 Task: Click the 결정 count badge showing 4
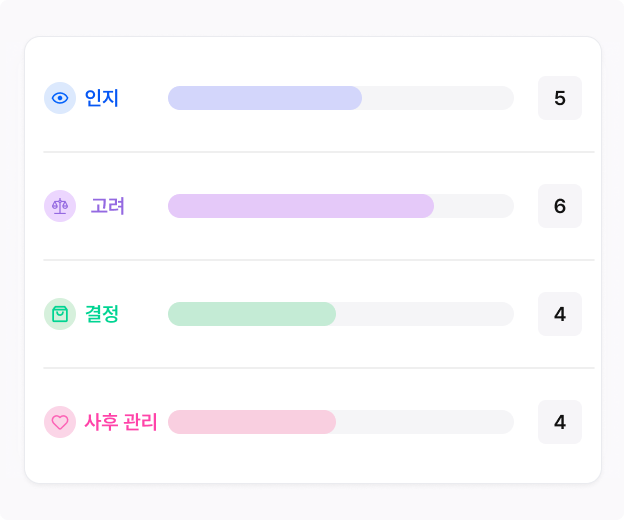click(x=560, y=314)
